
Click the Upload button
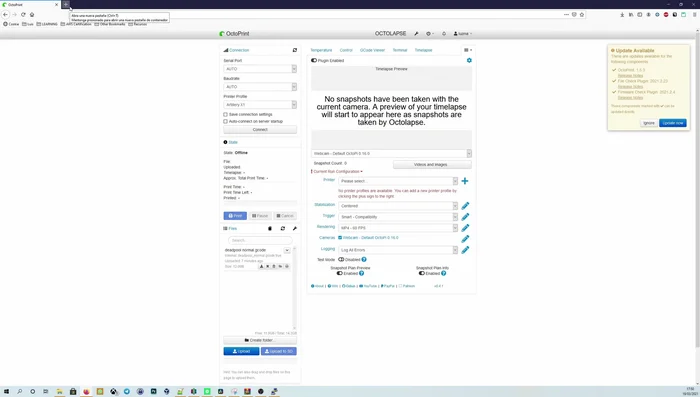pyautogui.click(x=241, y=351)
